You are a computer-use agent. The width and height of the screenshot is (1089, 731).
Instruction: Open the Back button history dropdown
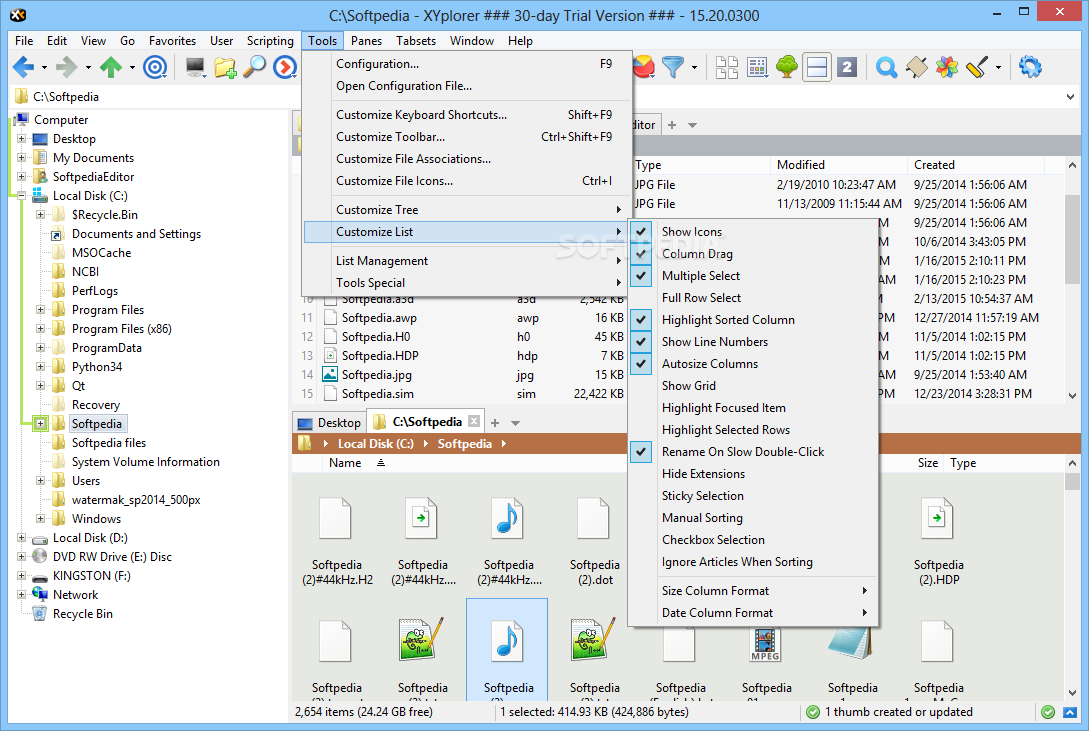point(44,67)
